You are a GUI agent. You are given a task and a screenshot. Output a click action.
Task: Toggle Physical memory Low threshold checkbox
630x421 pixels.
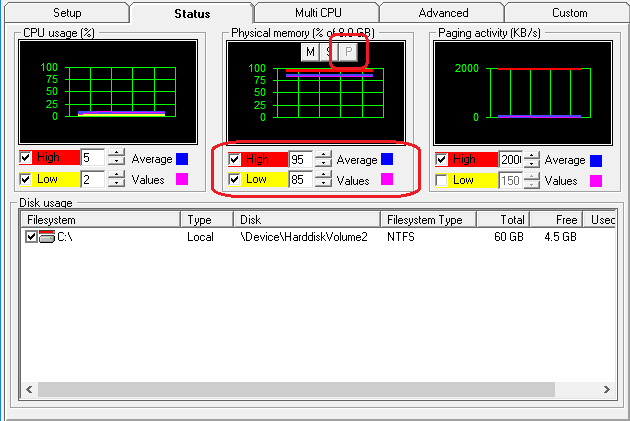(x=234, y=180)
